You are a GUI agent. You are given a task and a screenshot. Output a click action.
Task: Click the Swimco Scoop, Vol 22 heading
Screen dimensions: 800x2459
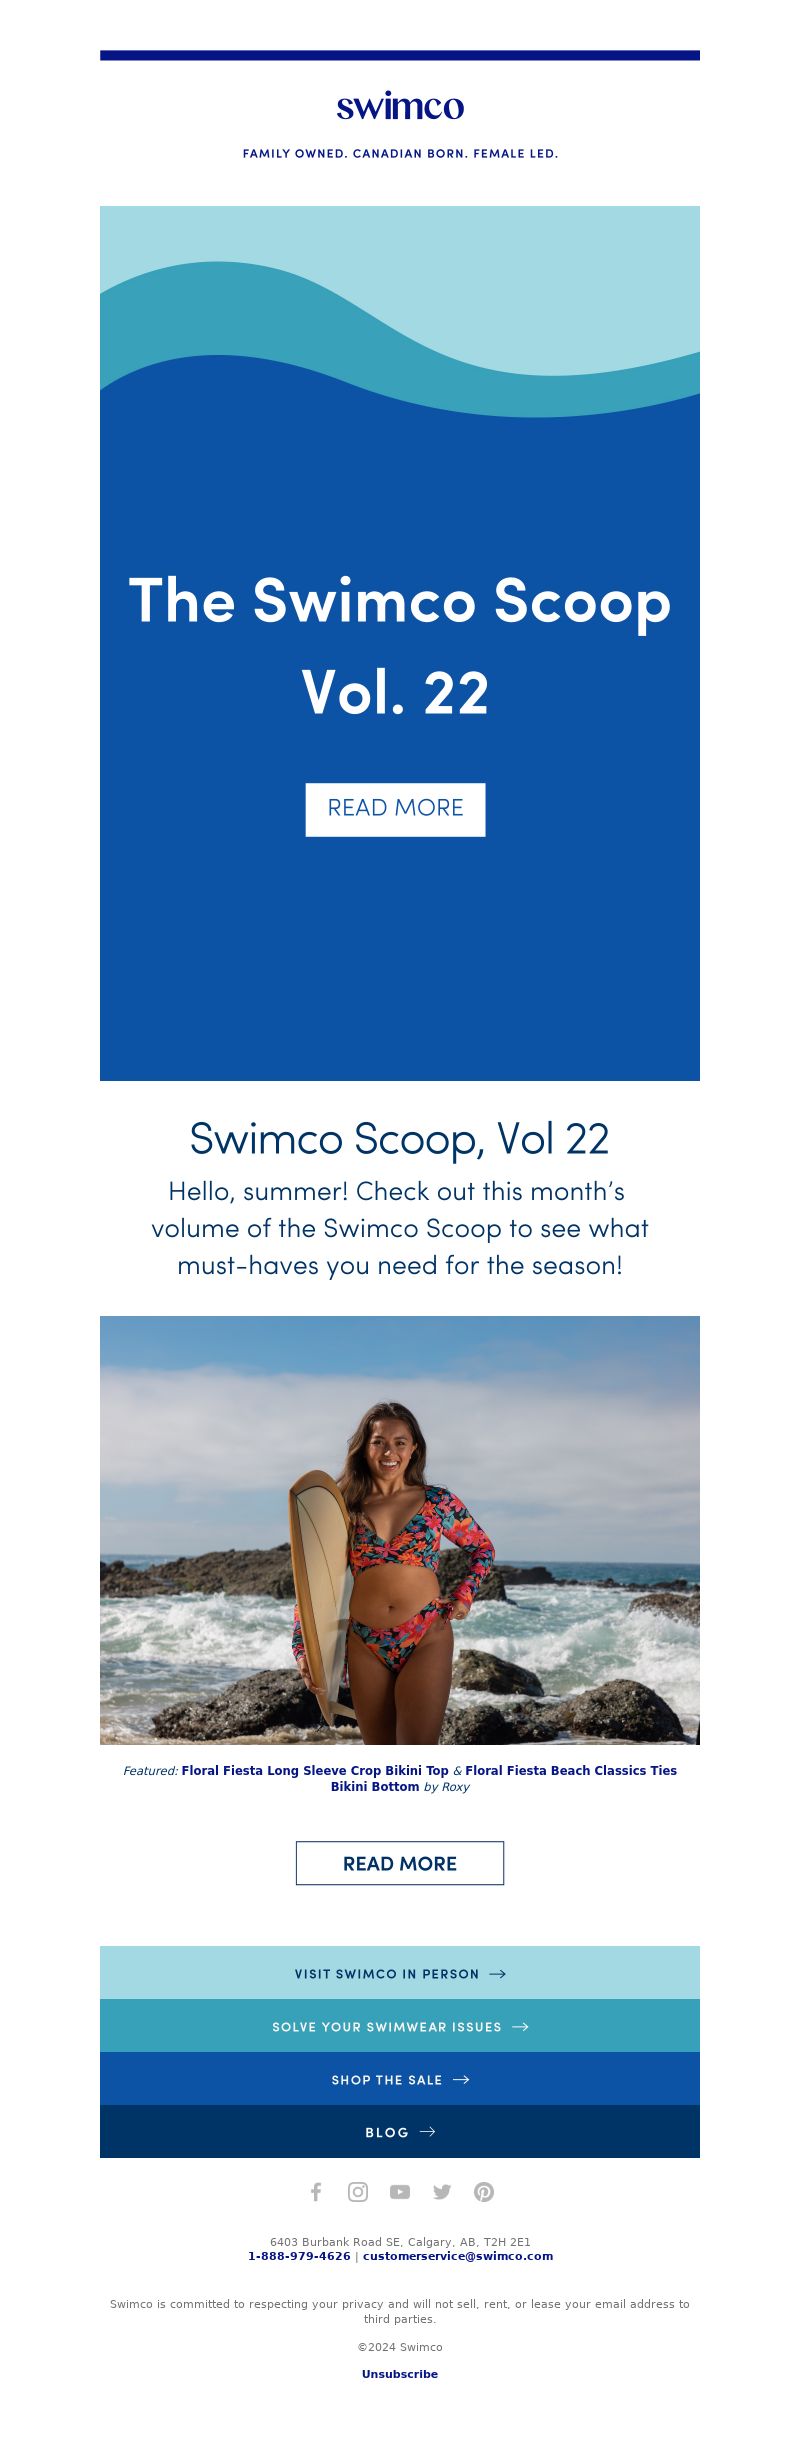400,1138
